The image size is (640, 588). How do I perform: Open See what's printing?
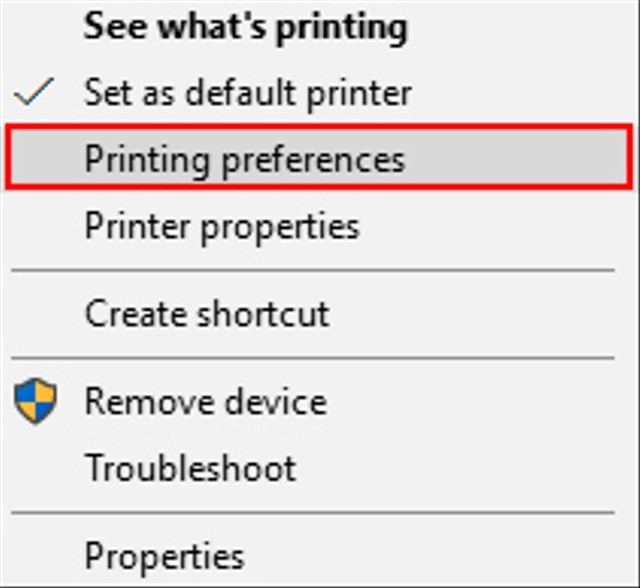[245, 27]
